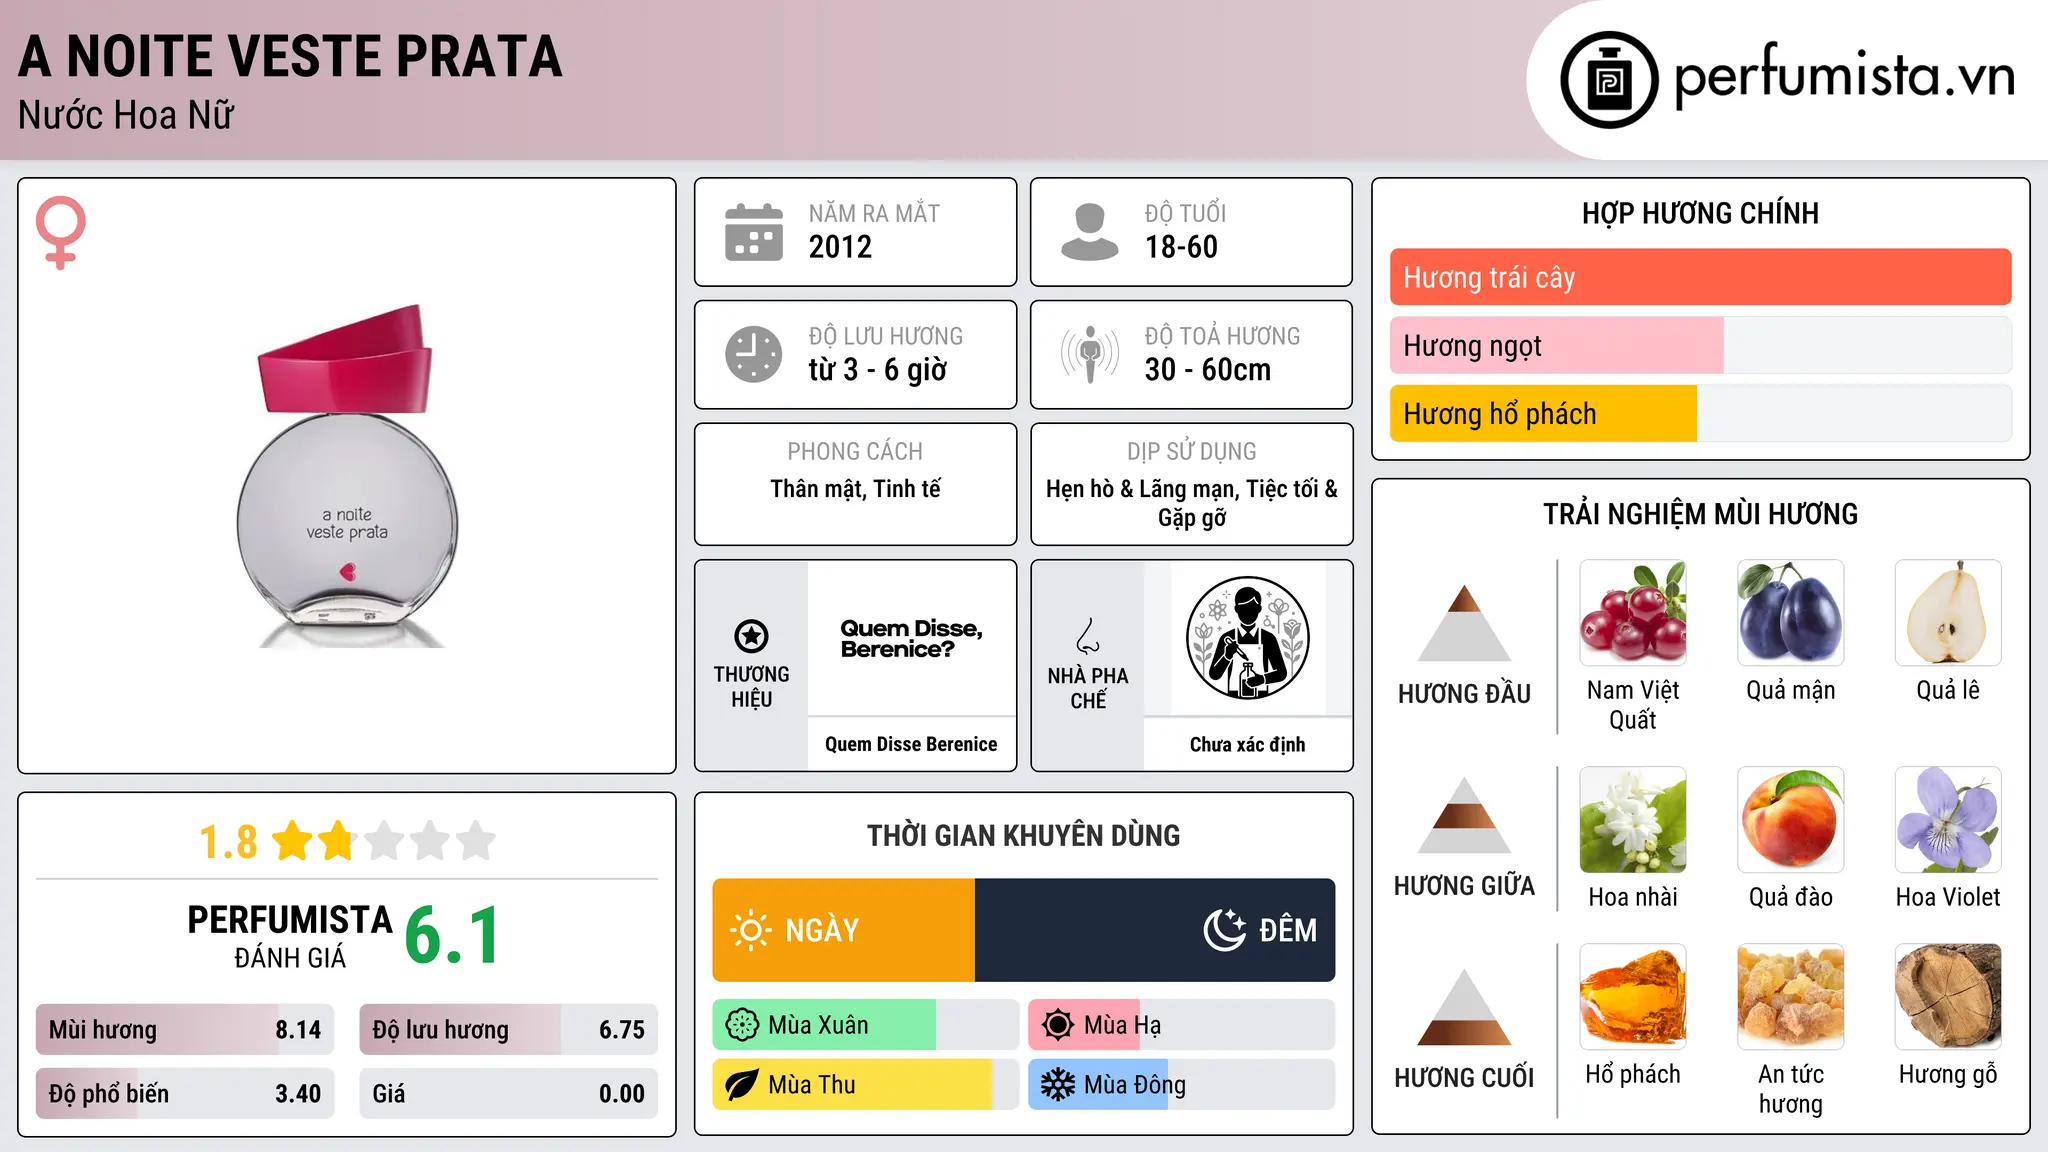
Task: Click the sun icon for Mùa Hạ
Action: pos(1058,1025)
